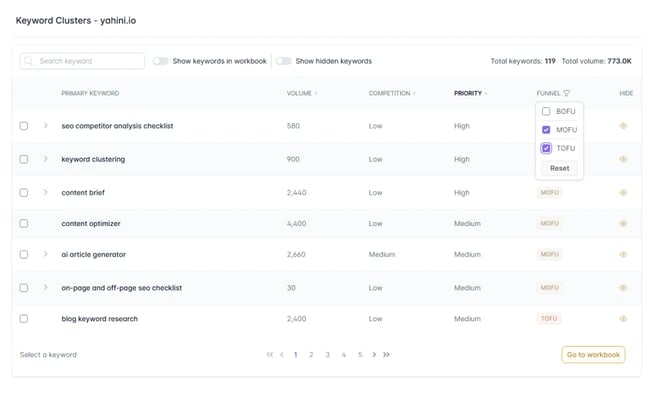Click the Total keywords 119 label
Image resolution: width=666 pixels, height=400 pixels.
tap(523, 61)
